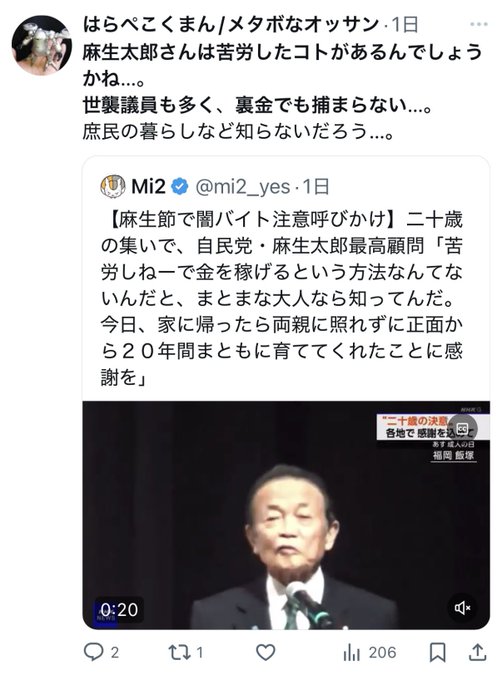
Task: Open the reply comments icon
Action: tap(93, 652)
